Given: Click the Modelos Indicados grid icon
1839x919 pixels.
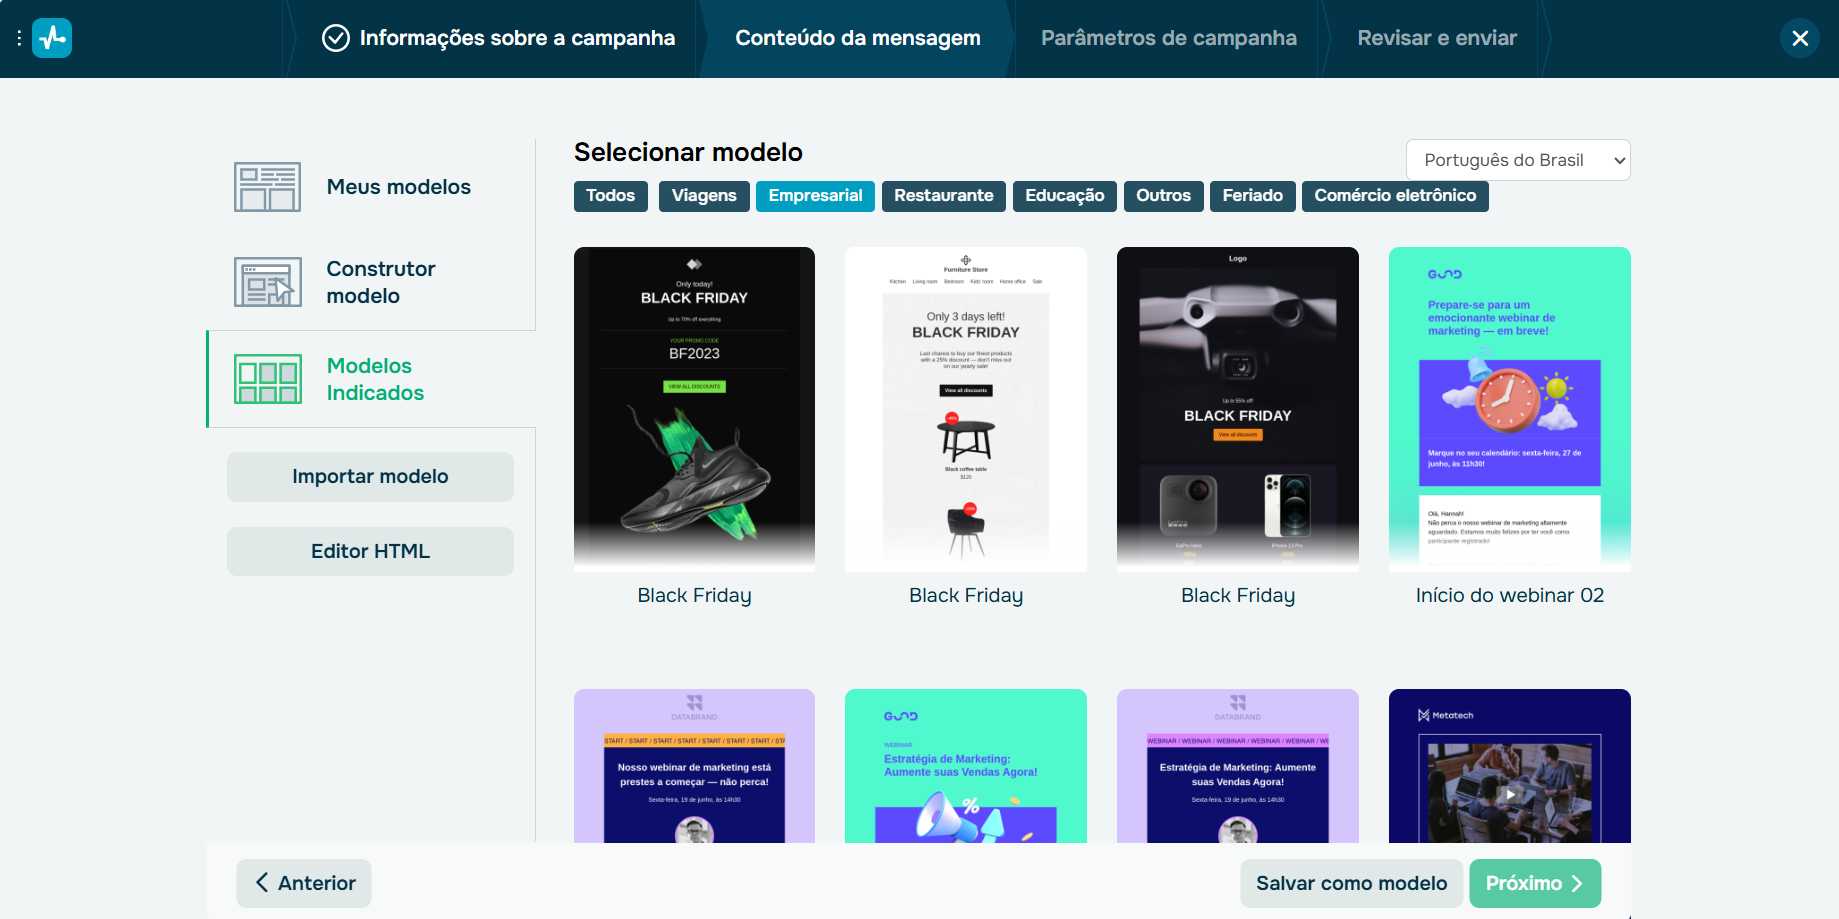Looking at the screenshot, I should pyautogui.click(x=267, y=379).
